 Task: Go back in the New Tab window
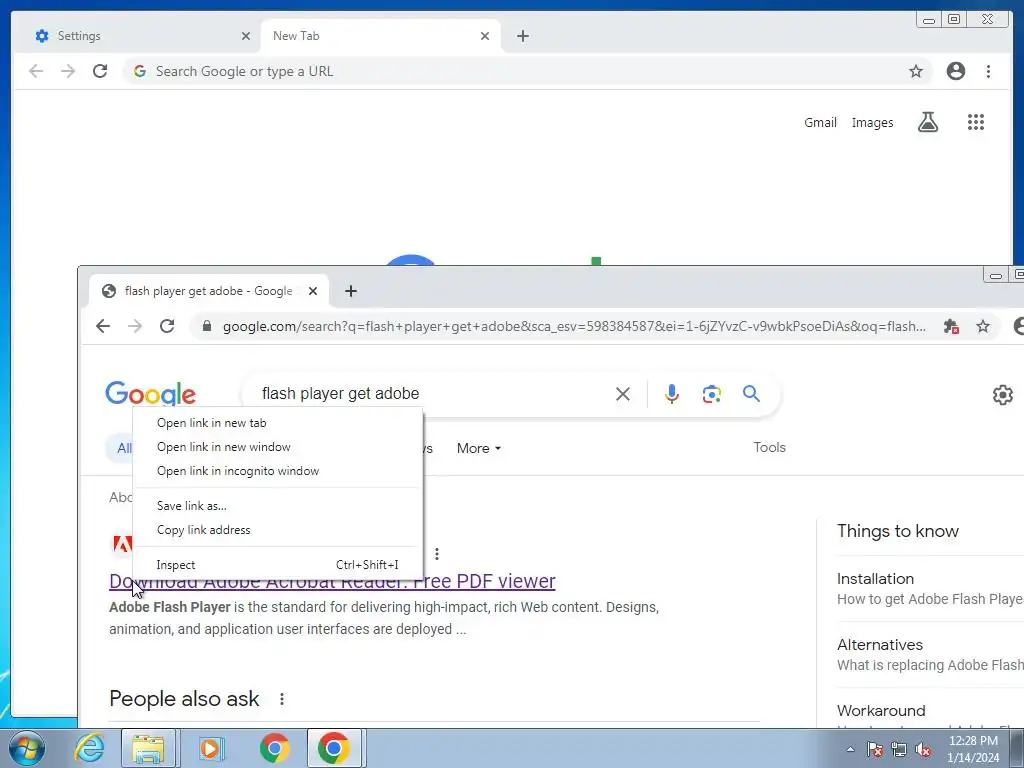[36, 71]
